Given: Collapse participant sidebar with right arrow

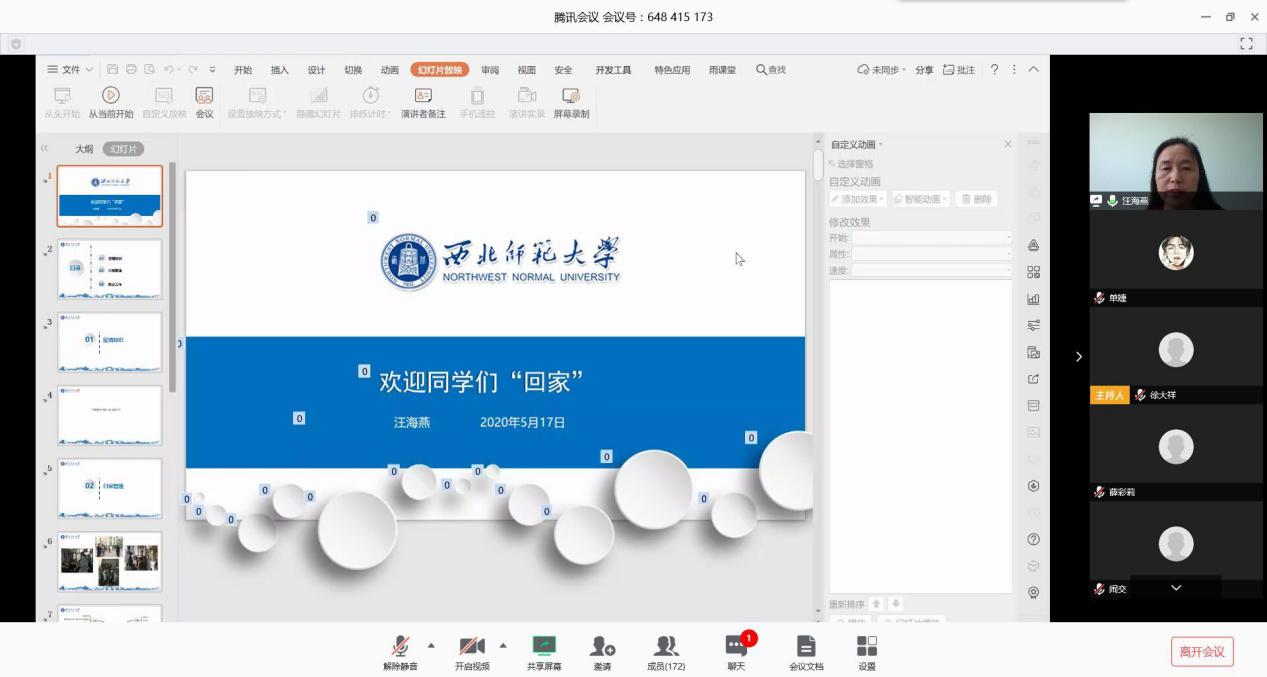Looking at the screenshot, I should pyautogui.click(x=1078, y=356).
